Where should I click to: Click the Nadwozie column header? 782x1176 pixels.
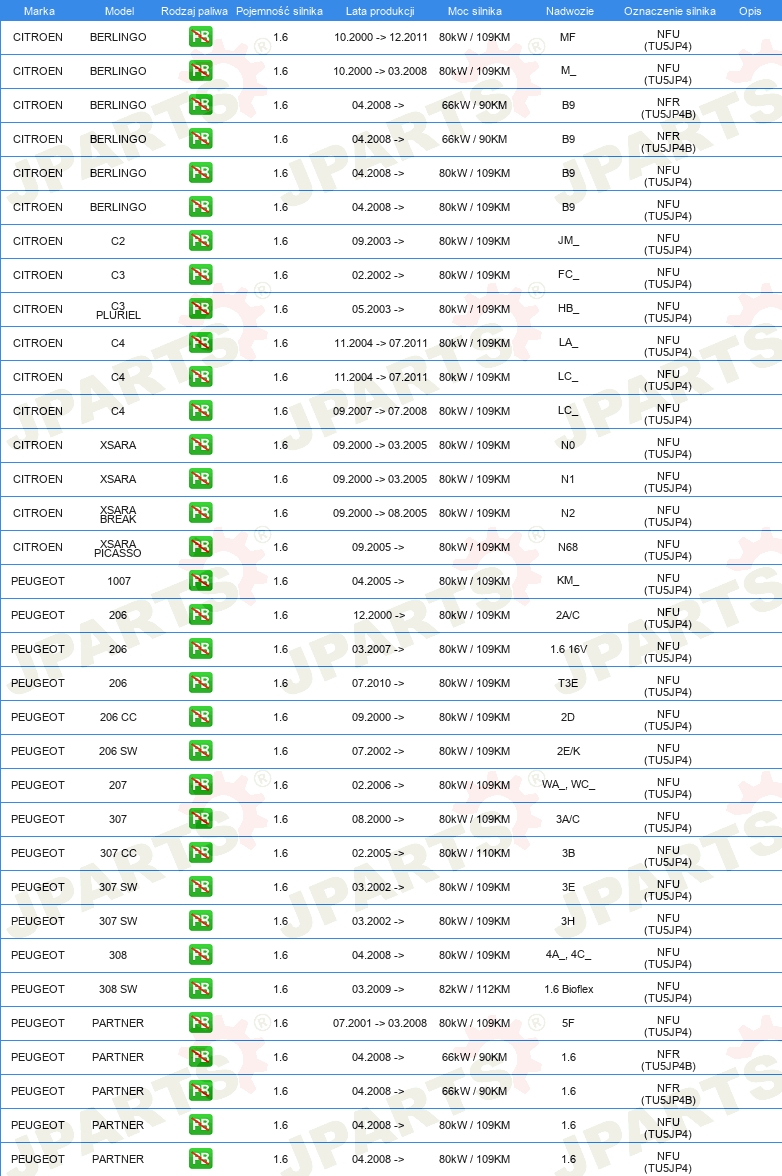(569, 11)
